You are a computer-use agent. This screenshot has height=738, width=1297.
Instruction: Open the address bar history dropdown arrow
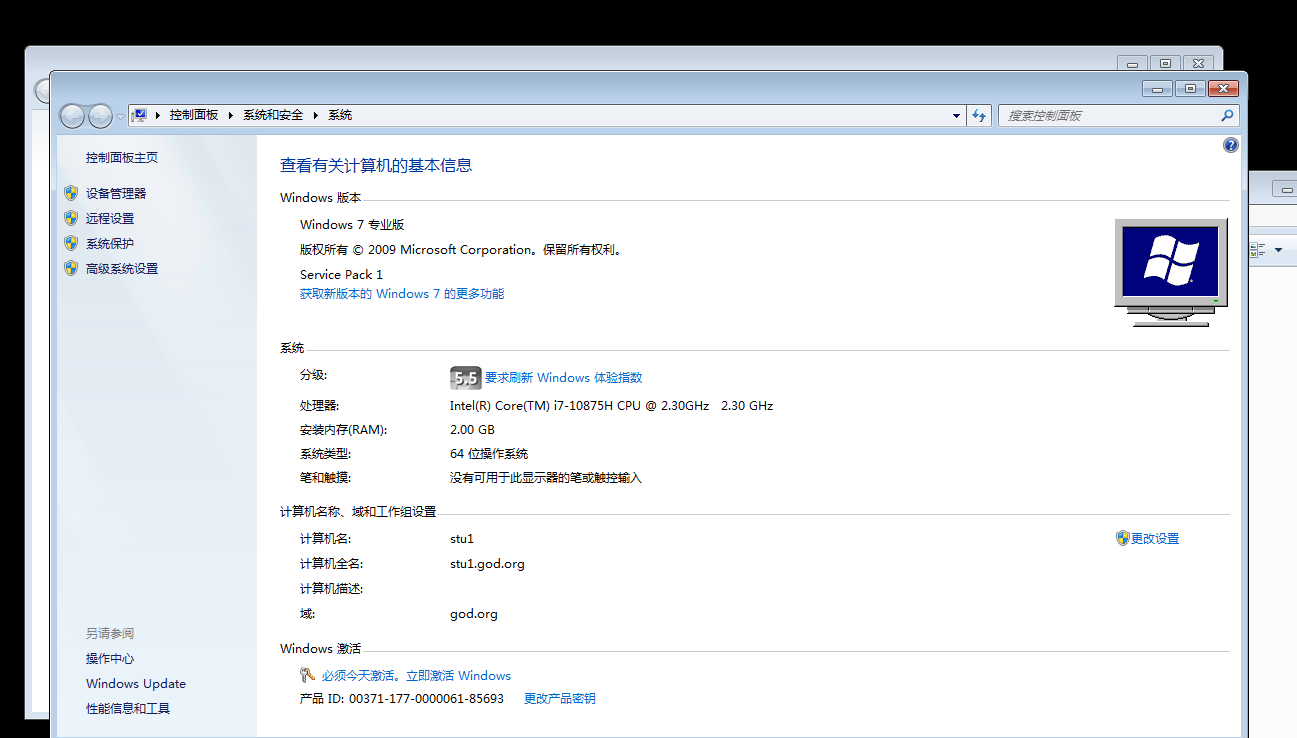tap(957, 116)
